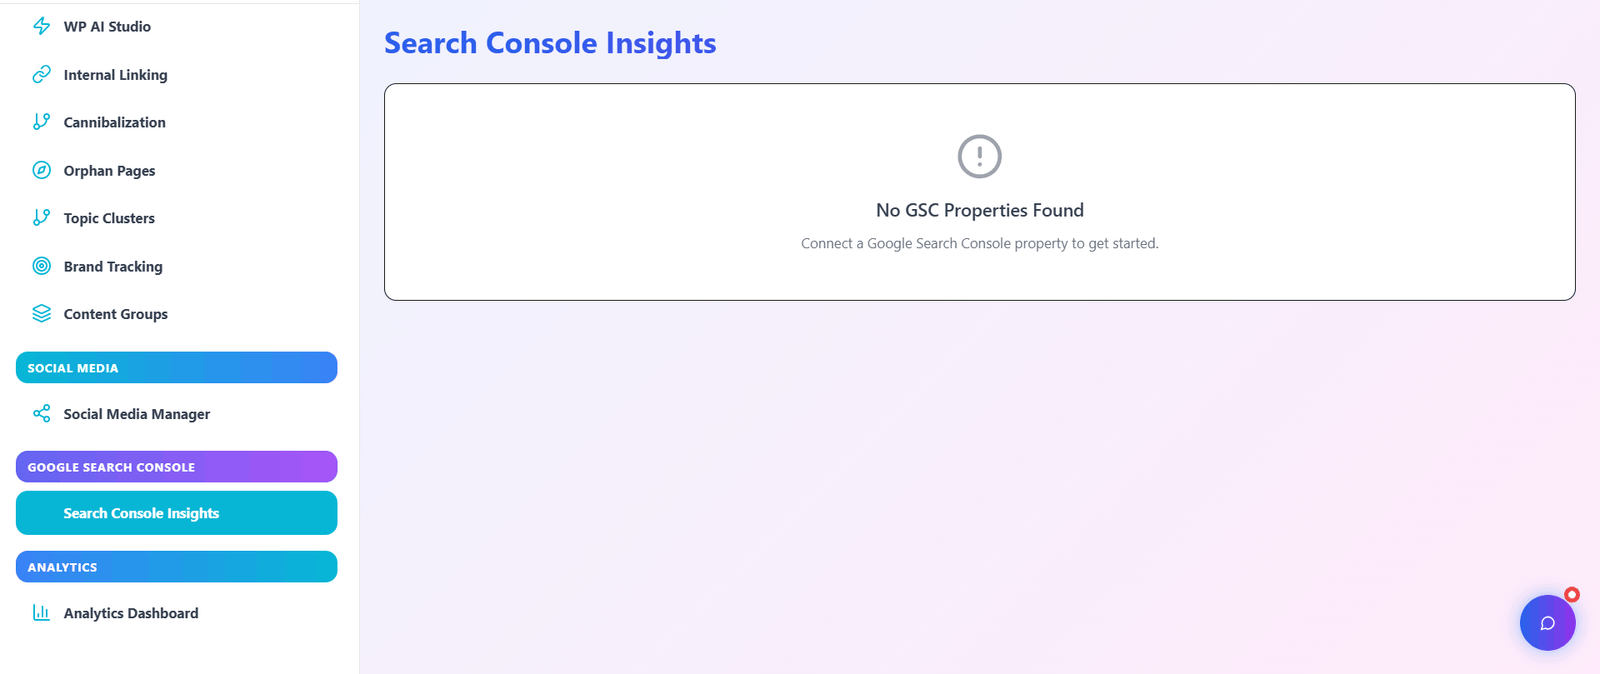Image resolution: width=1600 pixels, height=674 pixels.
Task: Click the WP AI Studio lightning icon
Action: [41, 27]
